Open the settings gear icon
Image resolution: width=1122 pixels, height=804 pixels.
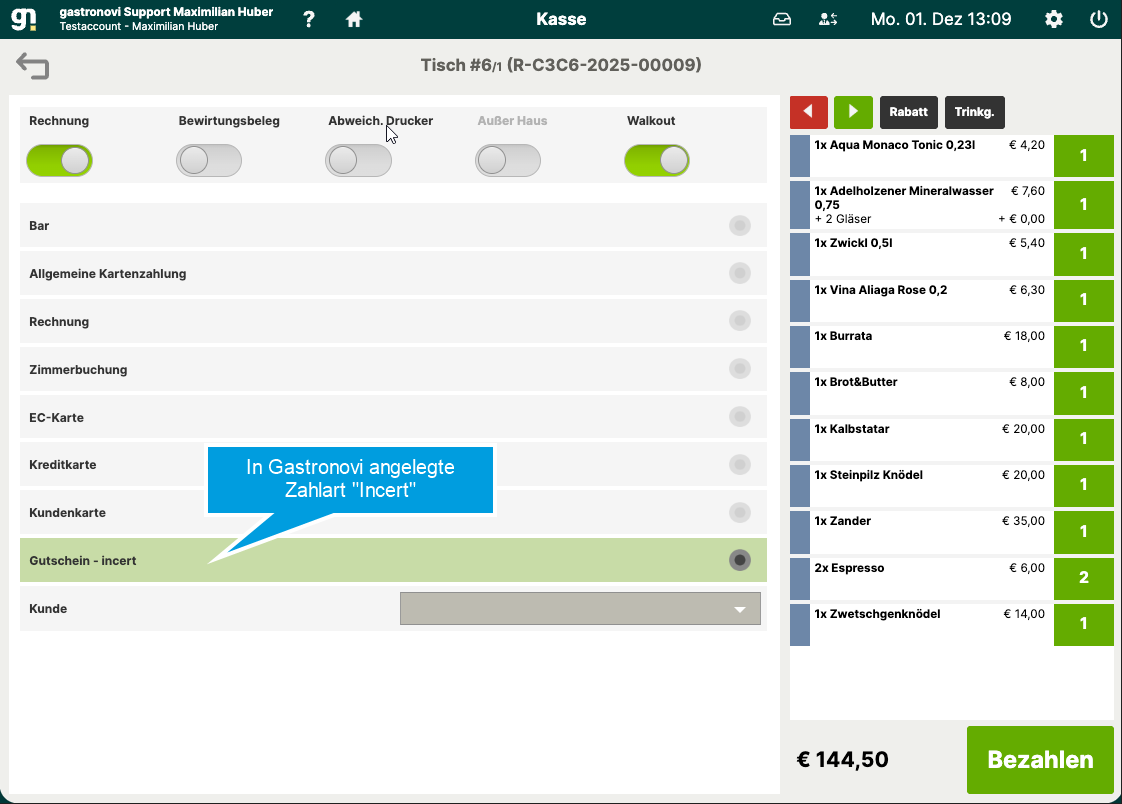(1053, 19)
